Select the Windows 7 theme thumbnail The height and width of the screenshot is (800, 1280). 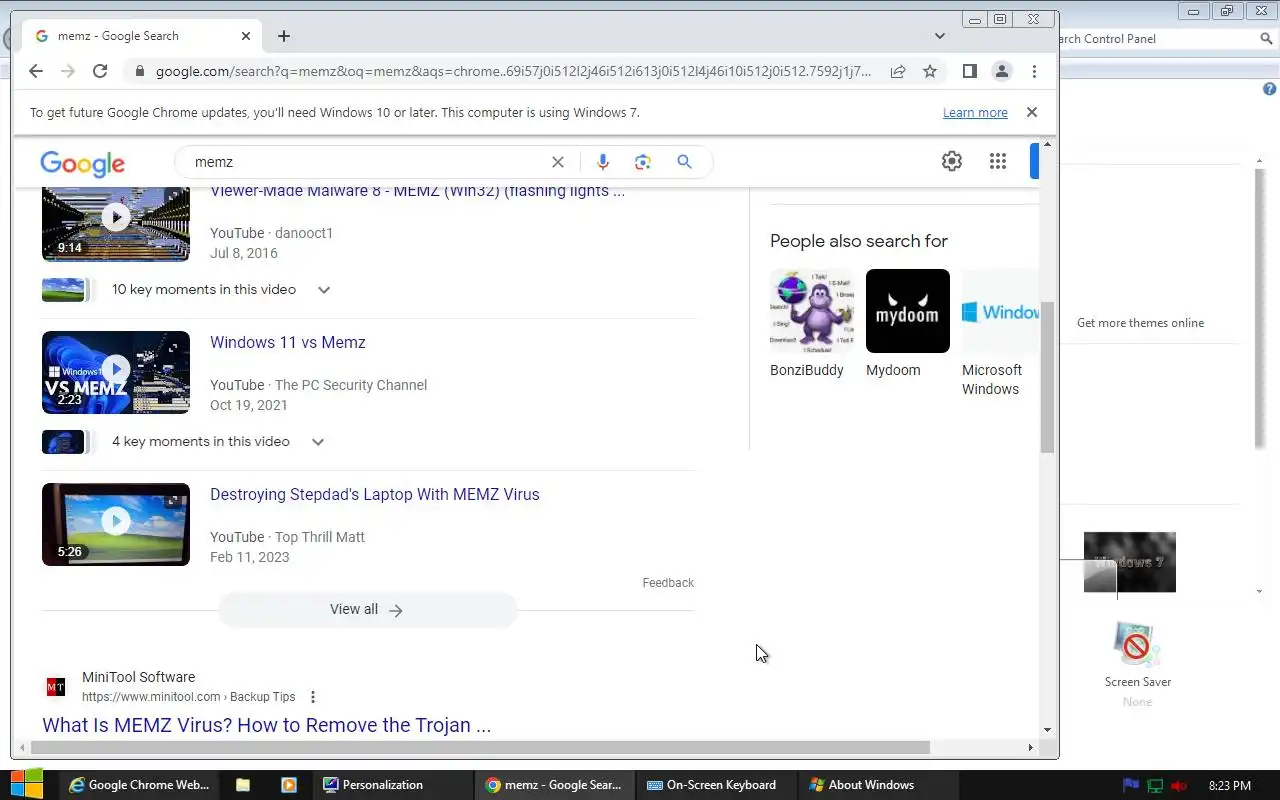coord(1130,562)
